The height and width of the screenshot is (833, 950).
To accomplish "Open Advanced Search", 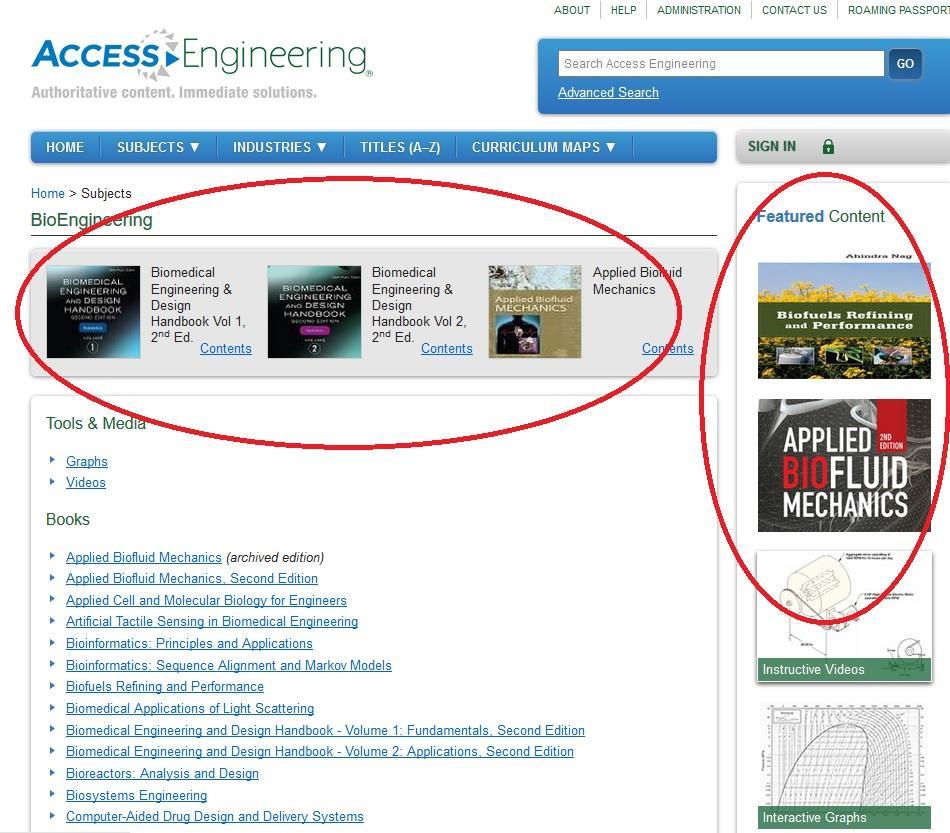I will (x=608, y=93).
